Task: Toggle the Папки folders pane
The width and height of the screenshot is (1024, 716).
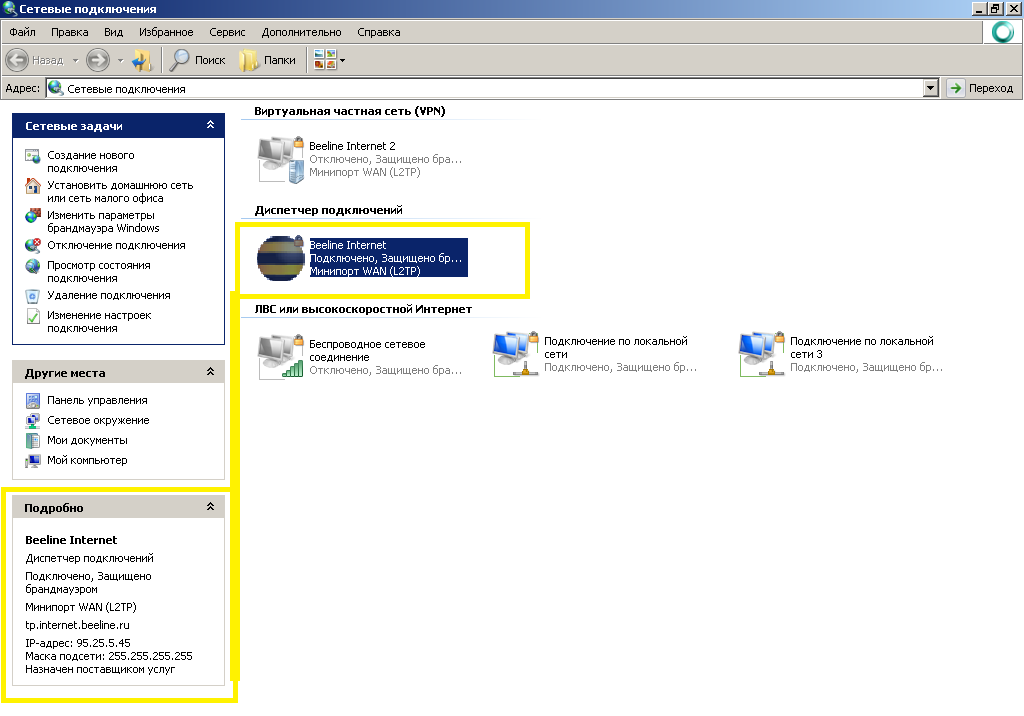Action: click(x=268, y=60)
